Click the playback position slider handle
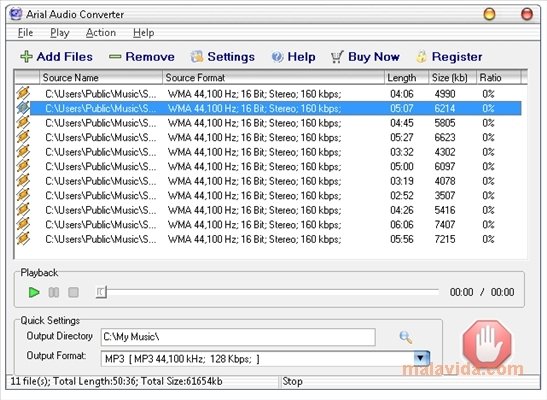Viewport: 547px width, 400px height. [x=101, y=292]
